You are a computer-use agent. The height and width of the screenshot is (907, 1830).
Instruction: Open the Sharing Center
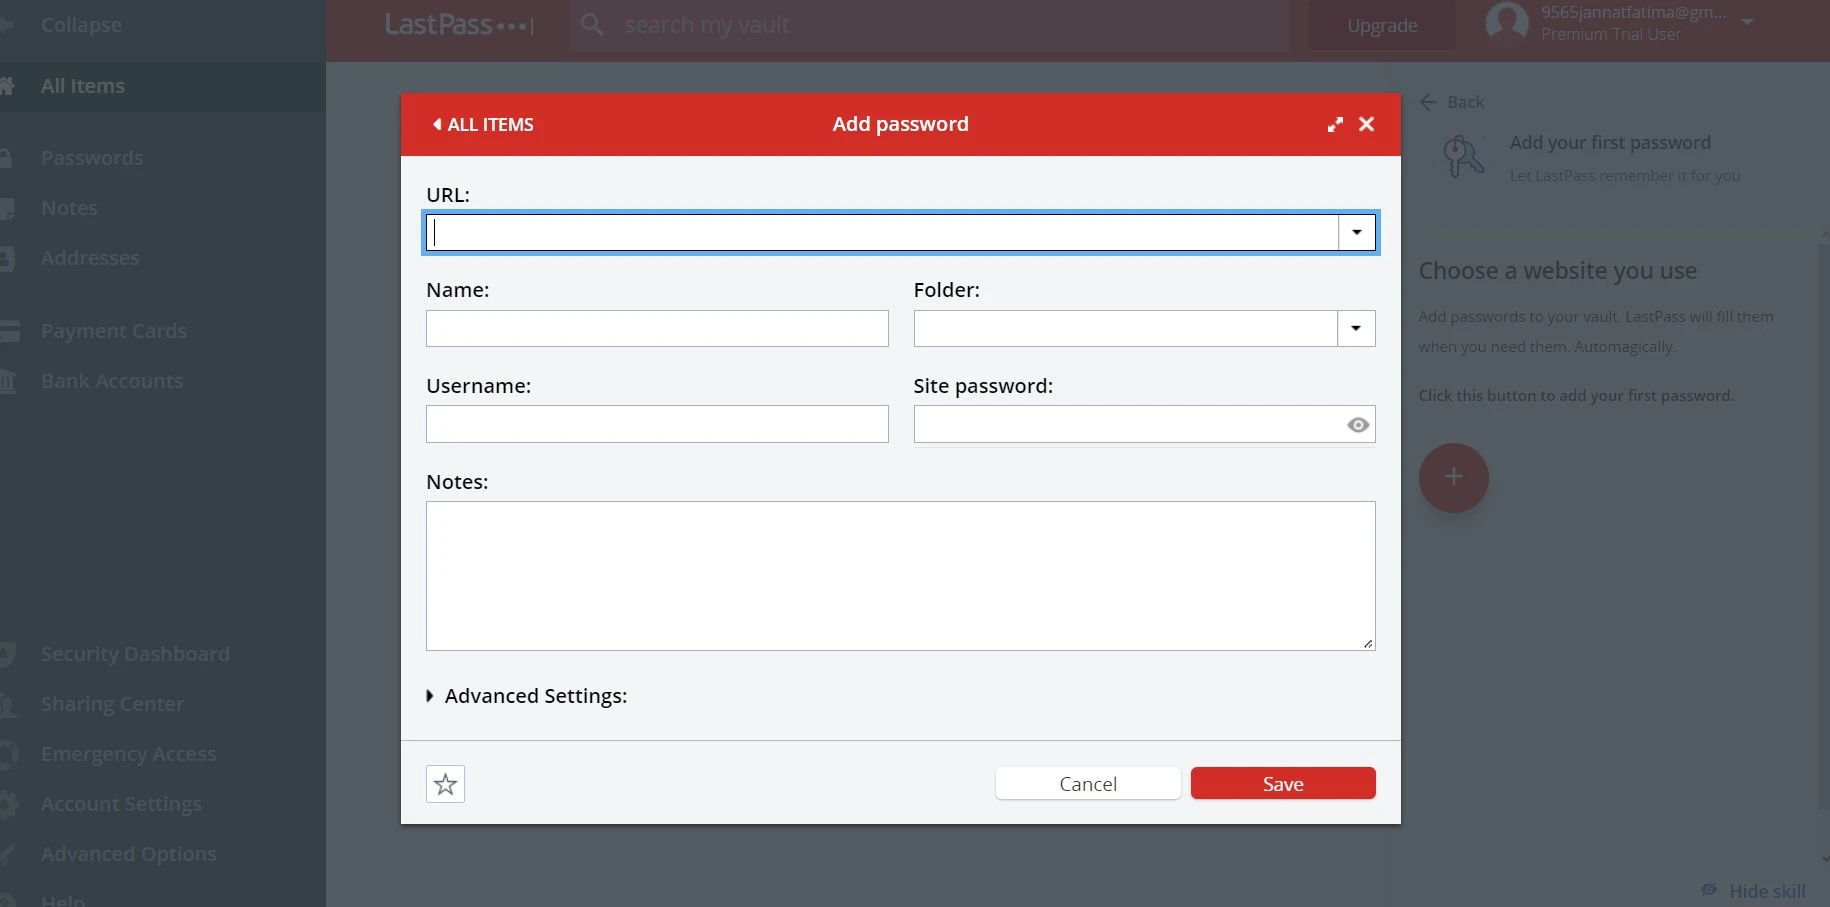(112, 703)
